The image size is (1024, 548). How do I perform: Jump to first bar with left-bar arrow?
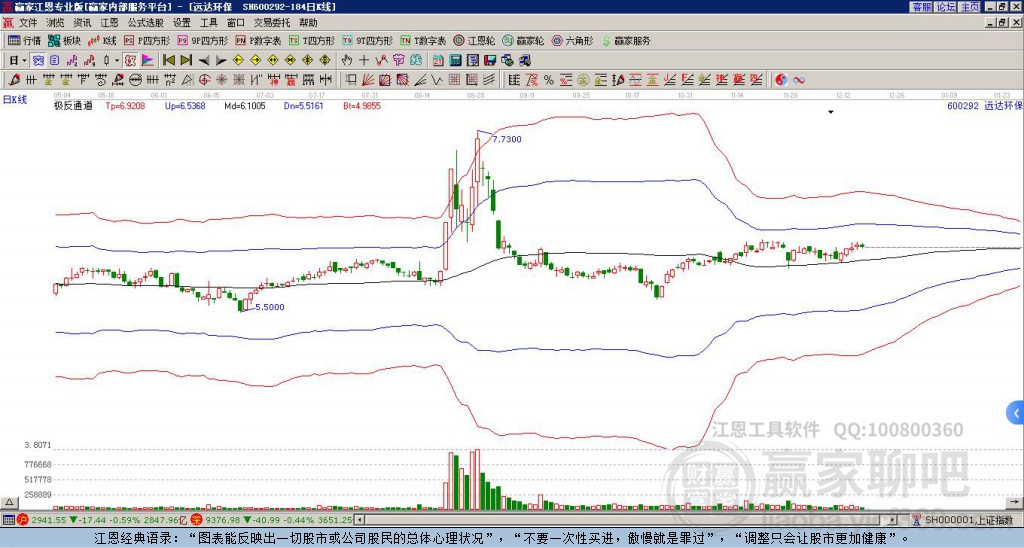168,60
